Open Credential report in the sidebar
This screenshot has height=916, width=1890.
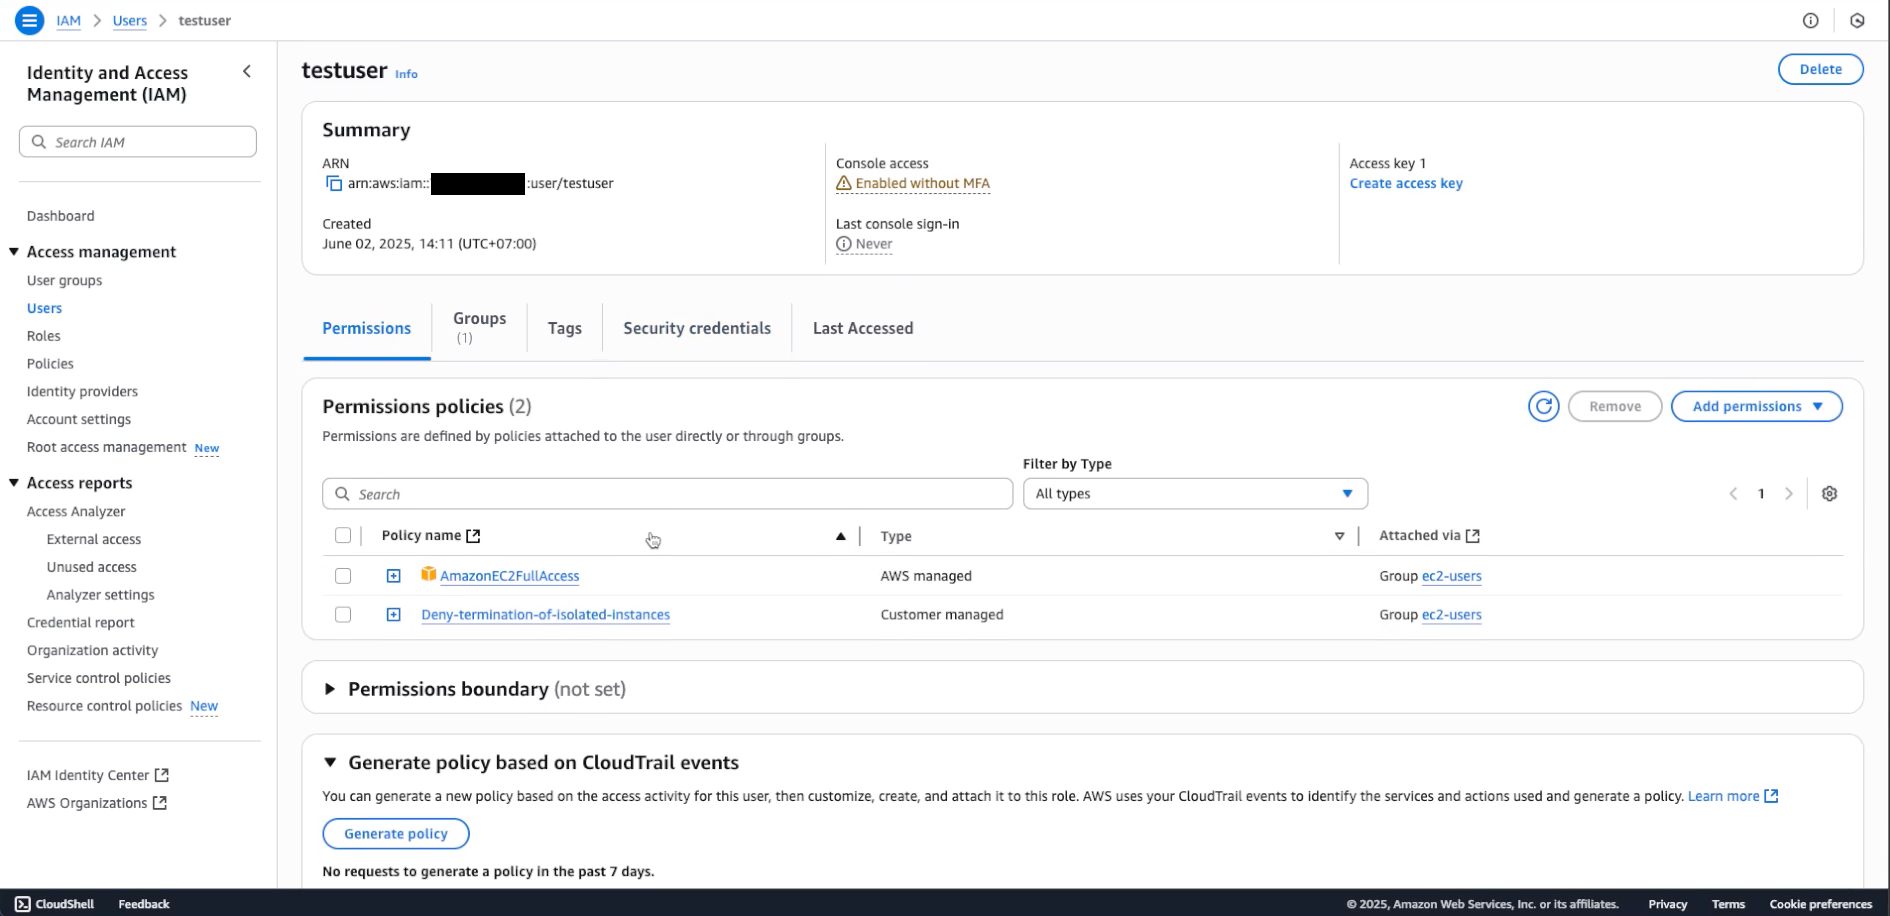coord(81,622)
